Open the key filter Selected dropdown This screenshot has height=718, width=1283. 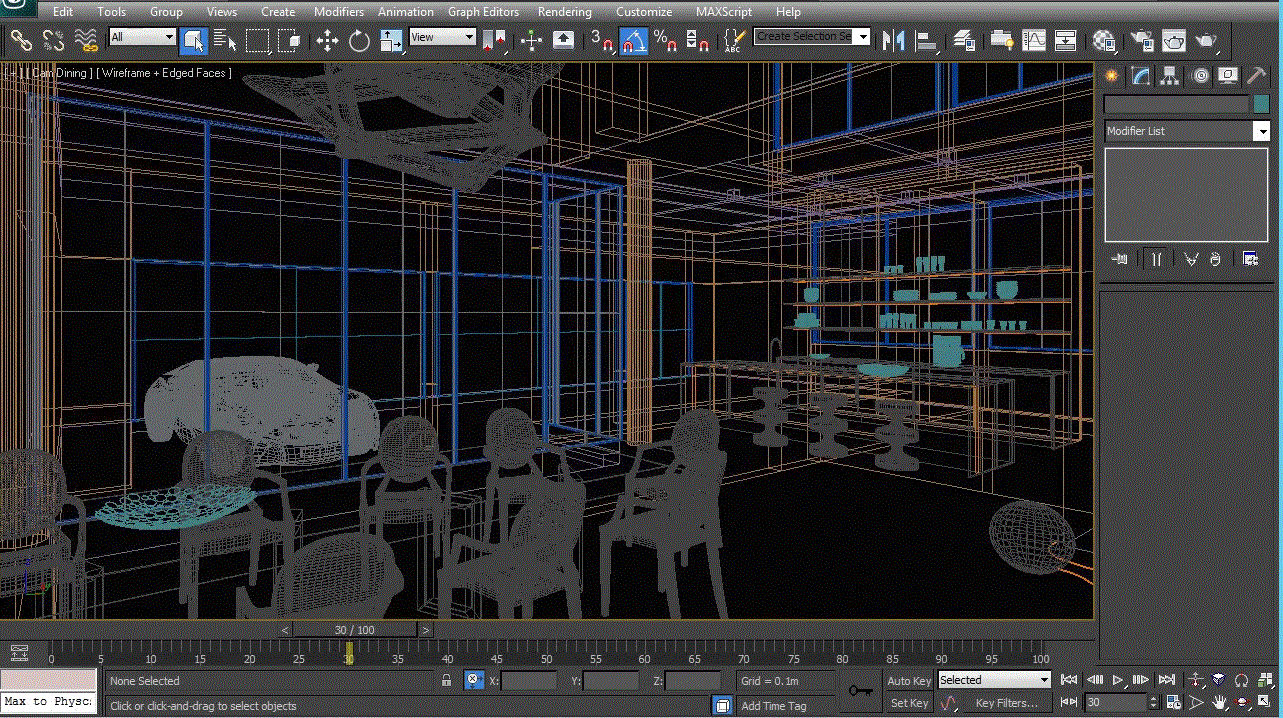[994, 680]
